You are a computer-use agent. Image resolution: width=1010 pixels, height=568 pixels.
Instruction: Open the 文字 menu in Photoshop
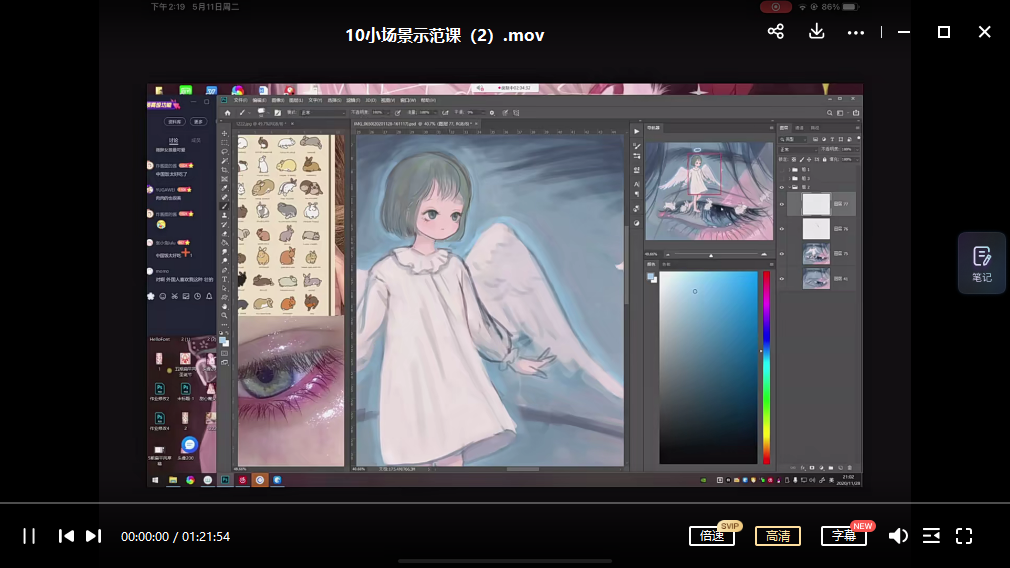315,100
